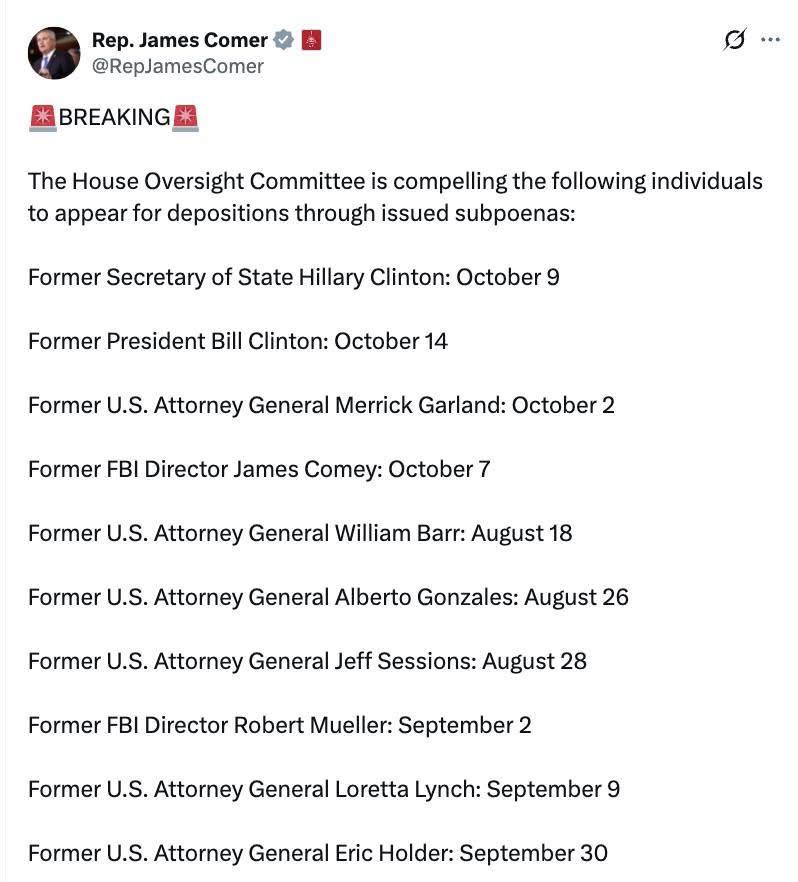
Task: Open the profile picture avatar
Action: click(x=54, y=53)
